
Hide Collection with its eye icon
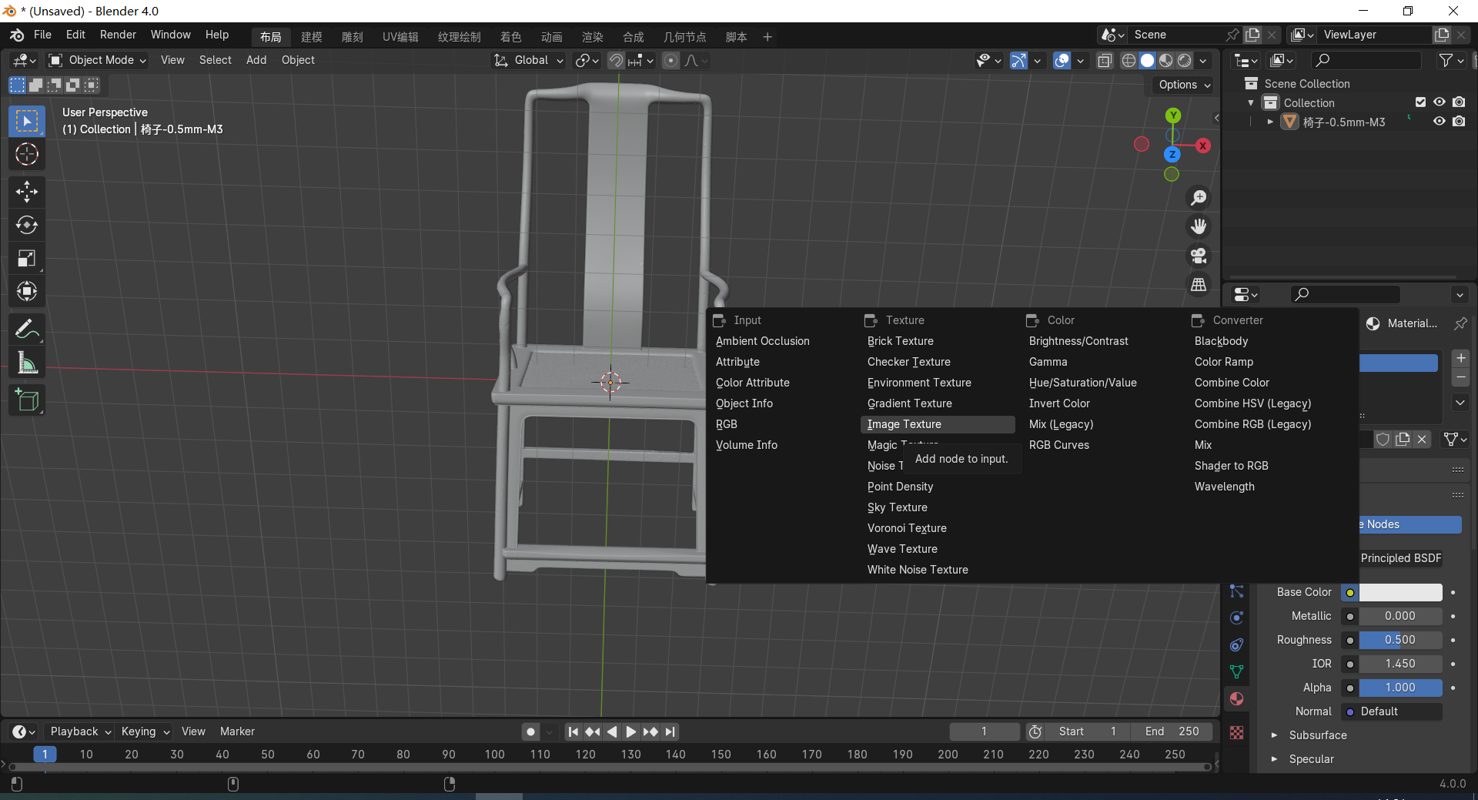(x=1439, y=102)
